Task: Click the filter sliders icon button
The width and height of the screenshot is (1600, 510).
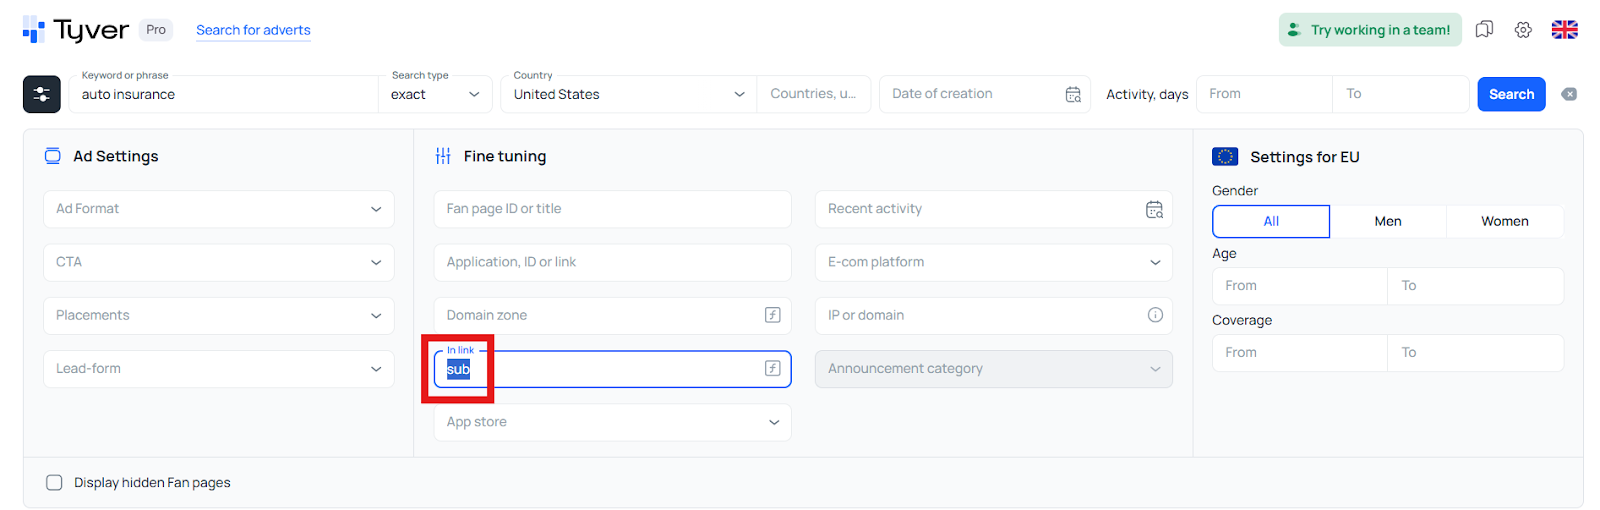Action: pos(42,94)
